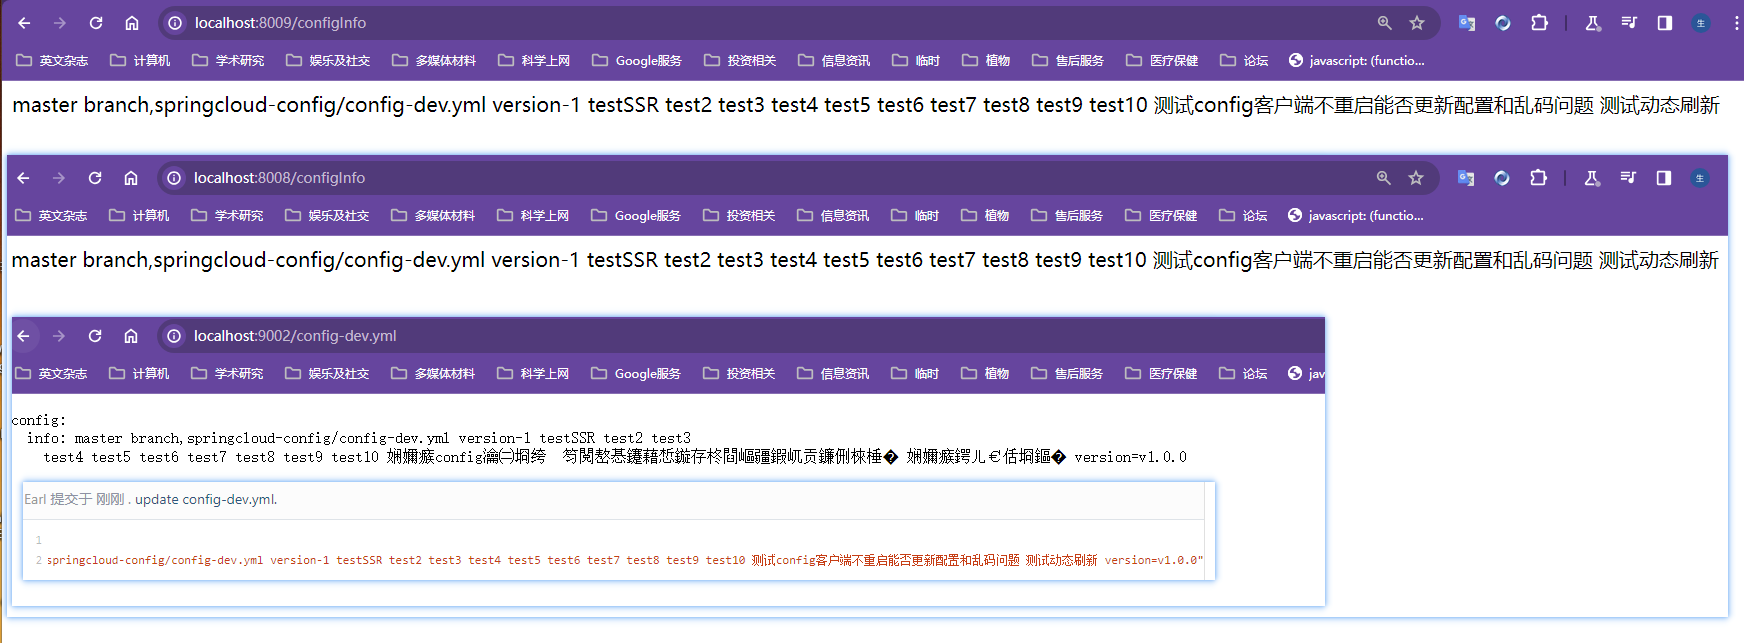Click zoom magnifier icon in localhost:8008 address bar

click(1384, 178)
